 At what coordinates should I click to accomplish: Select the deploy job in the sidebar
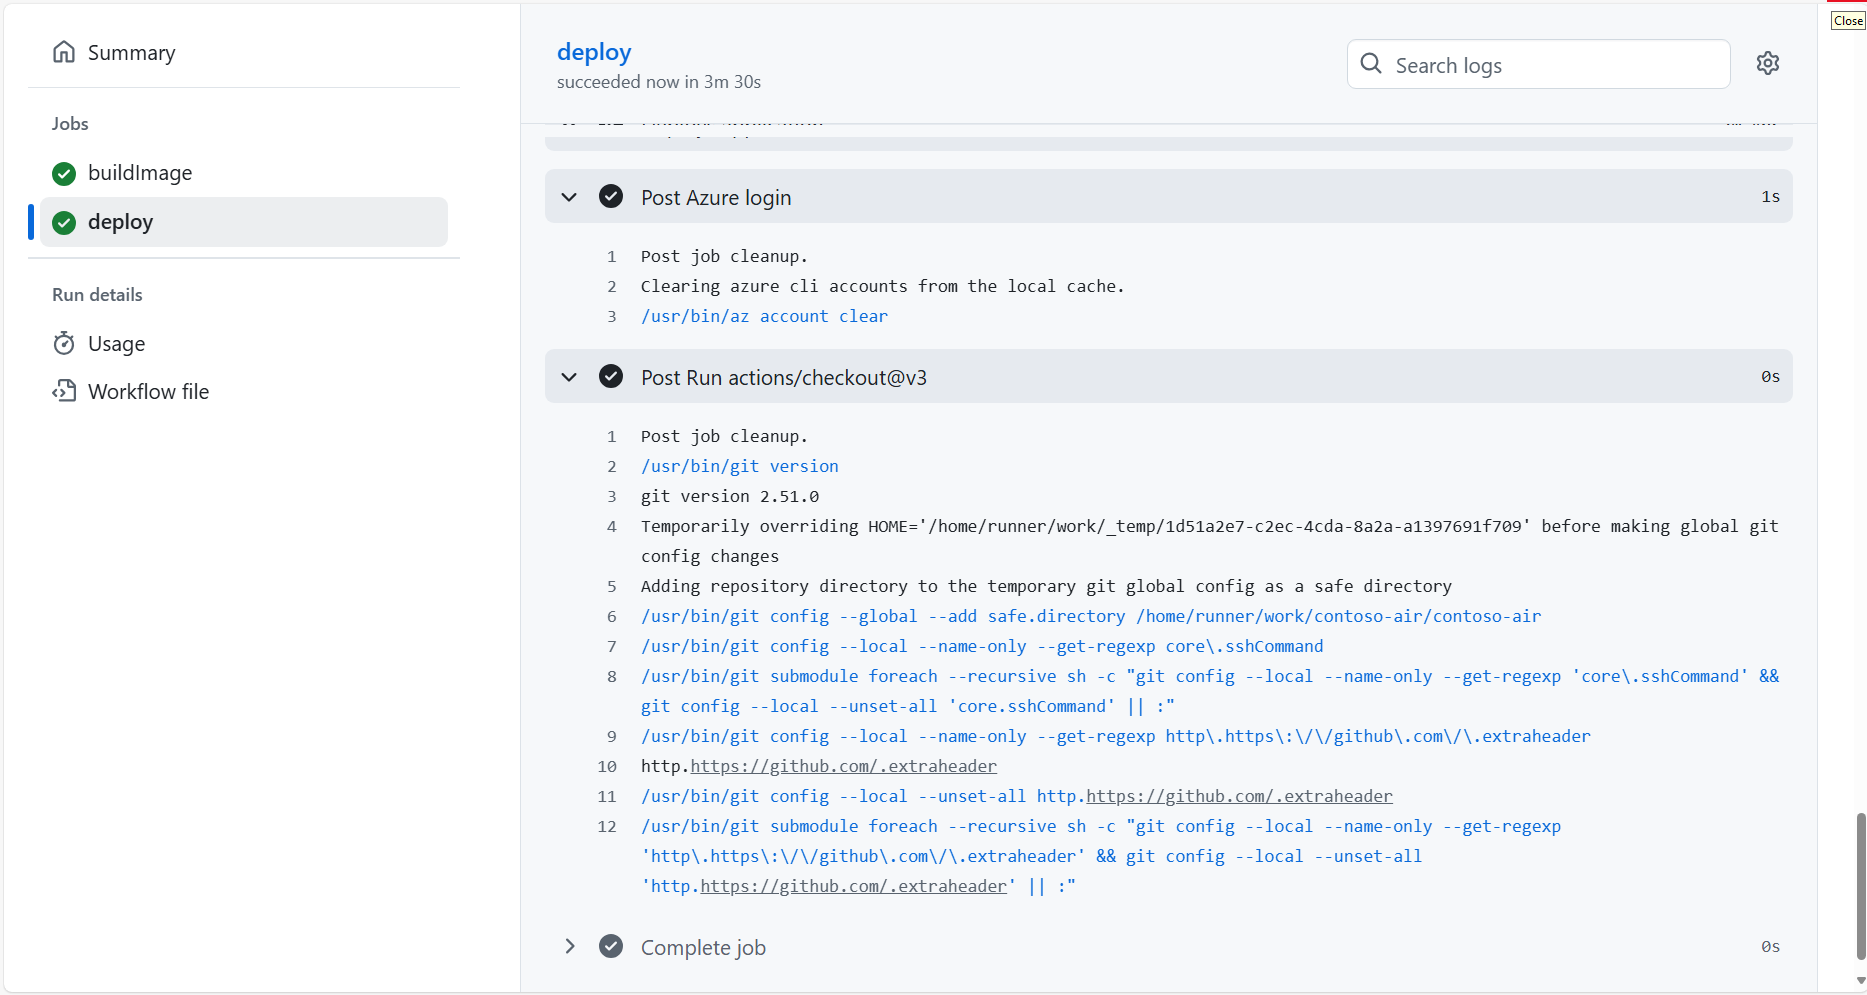click(x=121, y=222)
